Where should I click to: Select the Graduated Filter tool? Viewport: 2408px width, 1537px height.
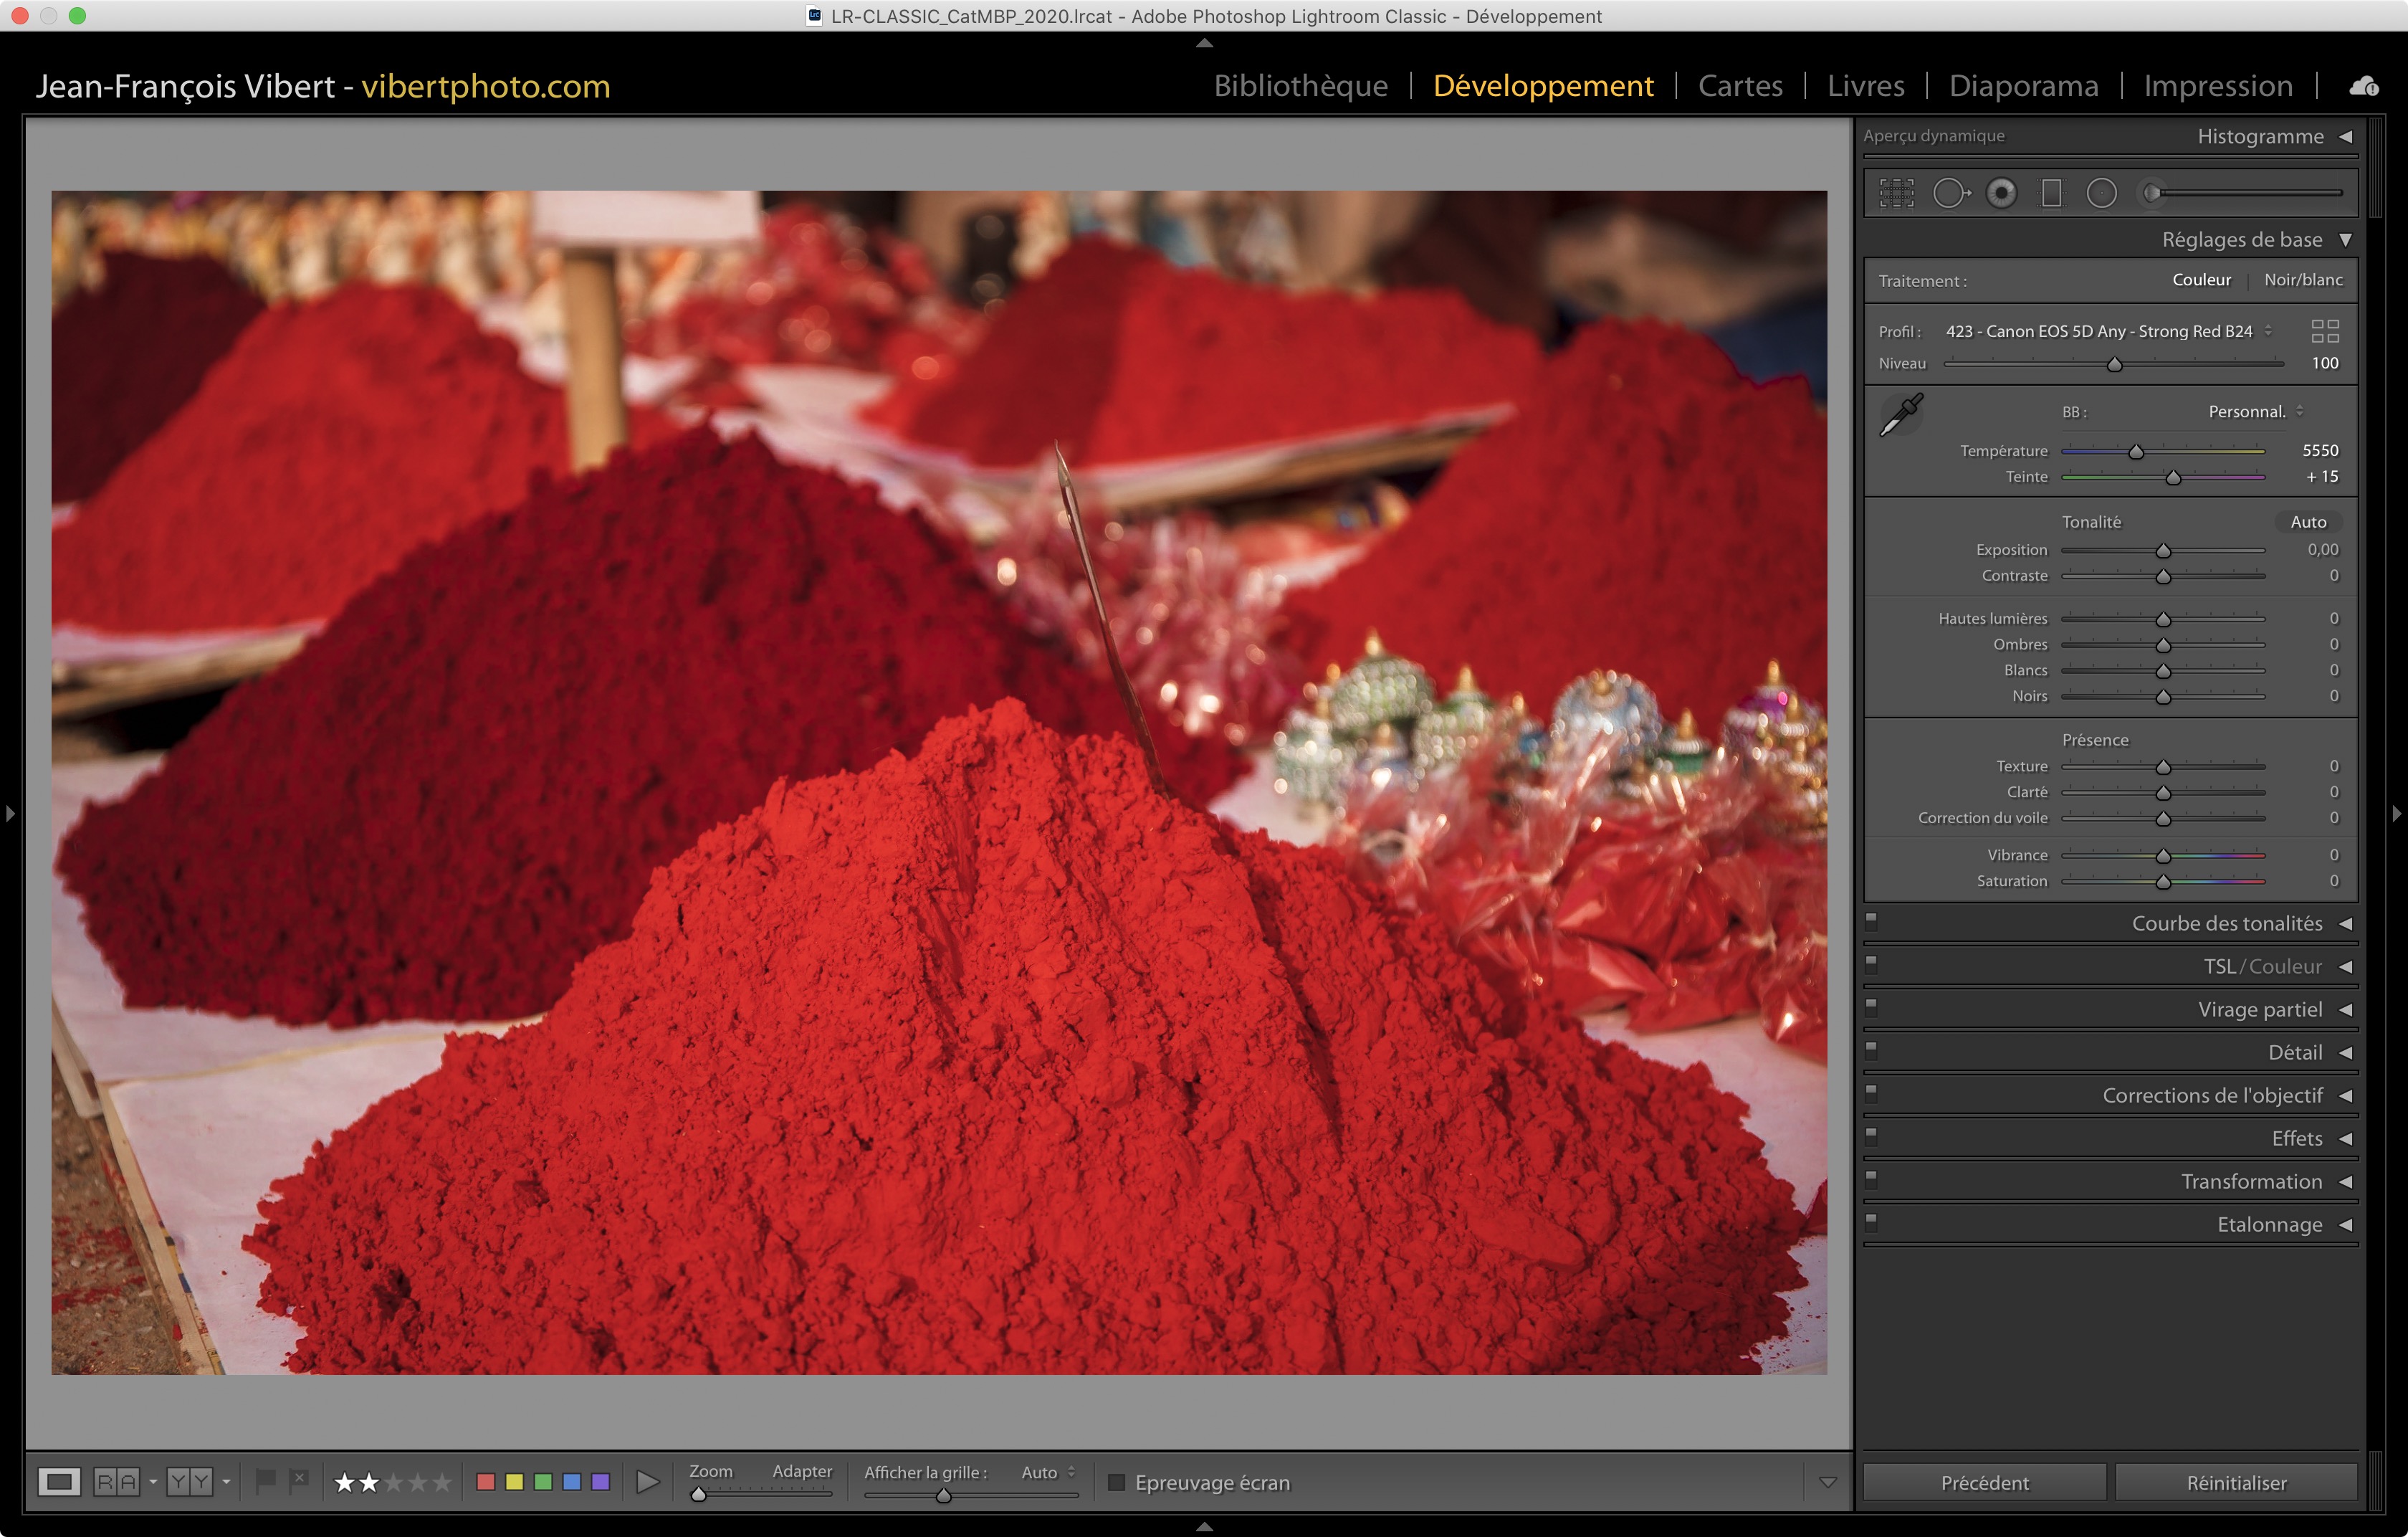[x=2051, y=193]
